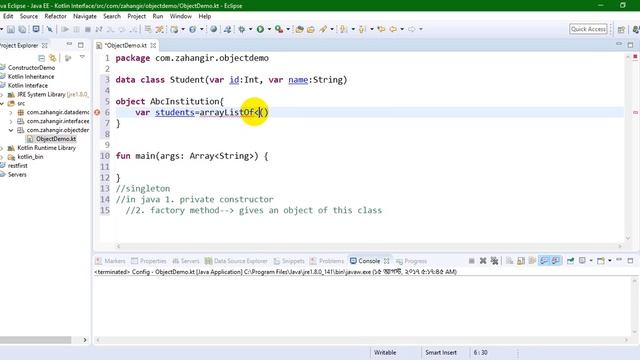Open the Project Explorer View Menu triangle
The height and width of the screenshot is (360, 640).
[x=82, y=58]
